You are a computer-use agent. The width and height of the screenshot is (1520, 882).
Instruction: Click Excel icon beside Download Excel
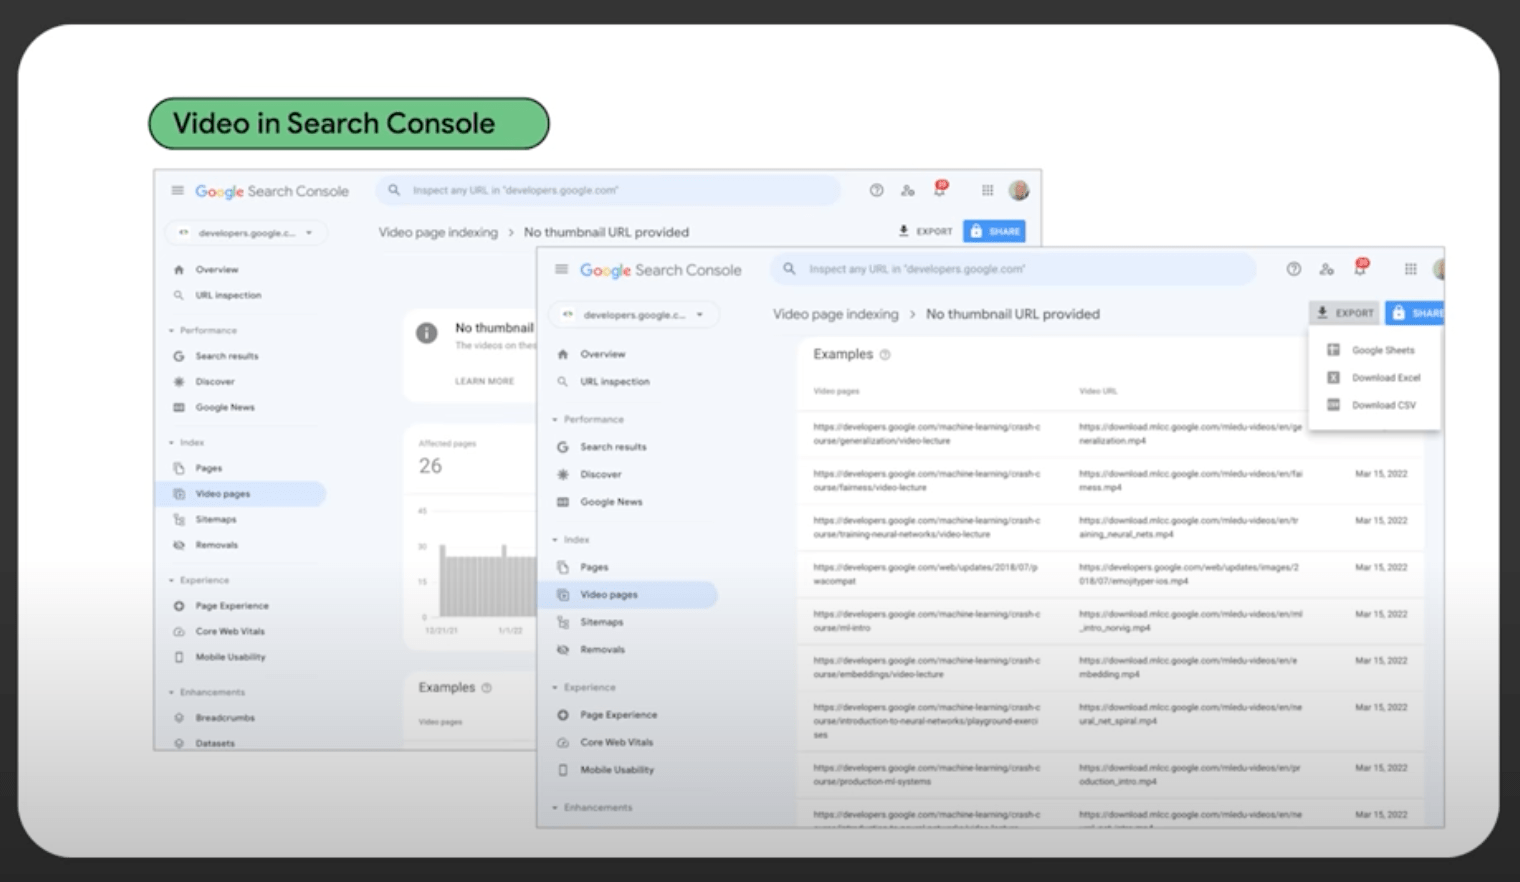[x=1333, y=377]
